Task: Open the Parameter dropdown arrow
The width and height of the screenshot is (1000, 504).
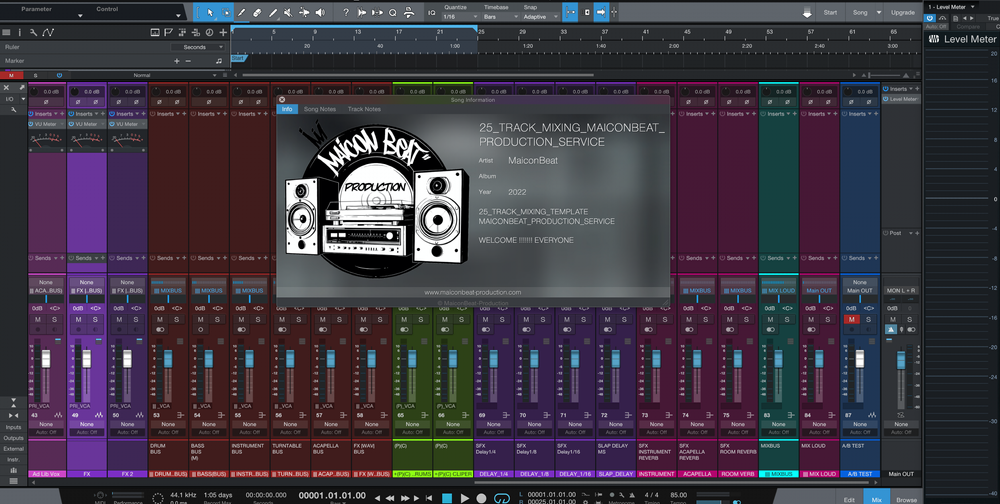Action: tap(80, 15)
